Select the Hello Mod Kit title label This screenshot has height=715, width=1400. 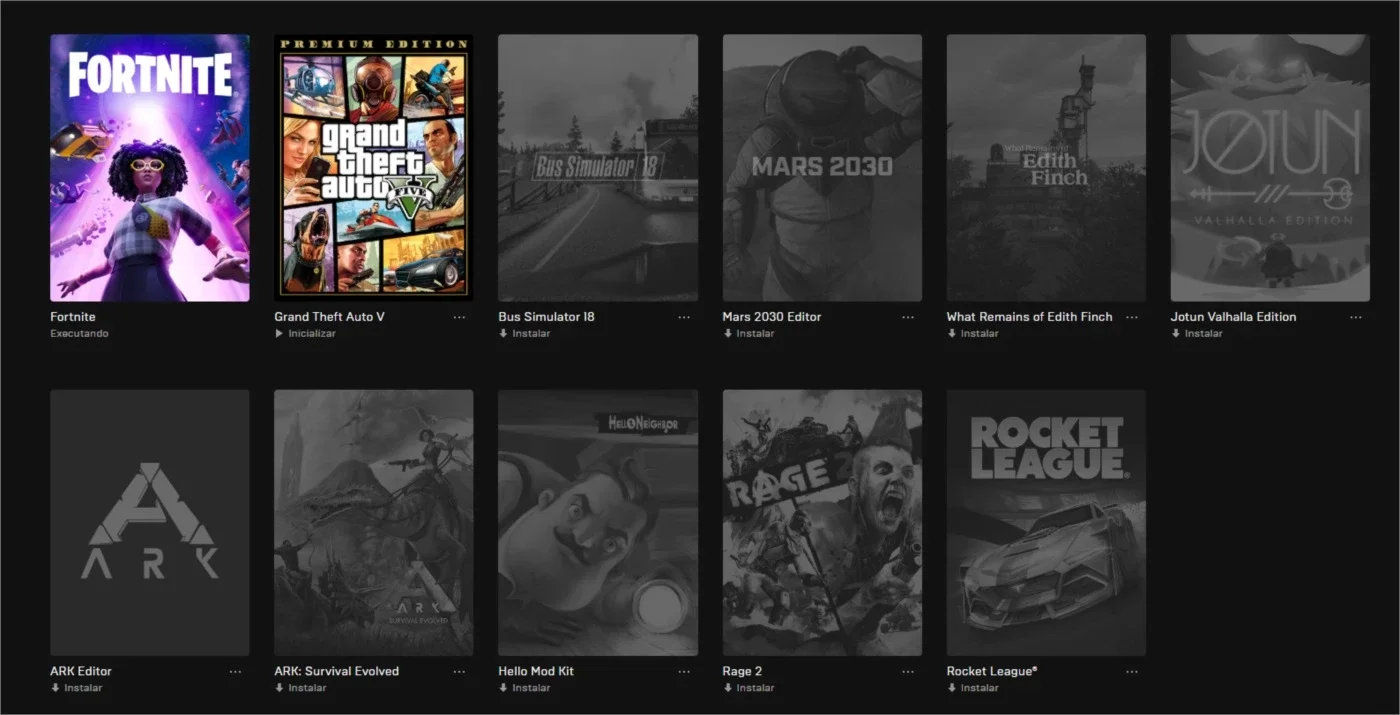pyautogui.click(x=536, y=671)
